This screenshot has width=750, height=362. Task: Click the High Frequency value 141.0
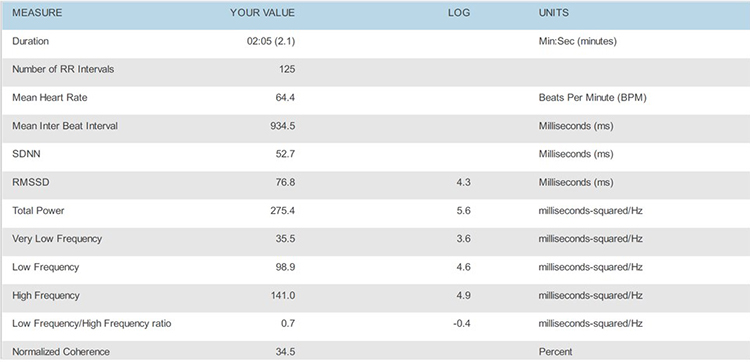tap(283, 296)
